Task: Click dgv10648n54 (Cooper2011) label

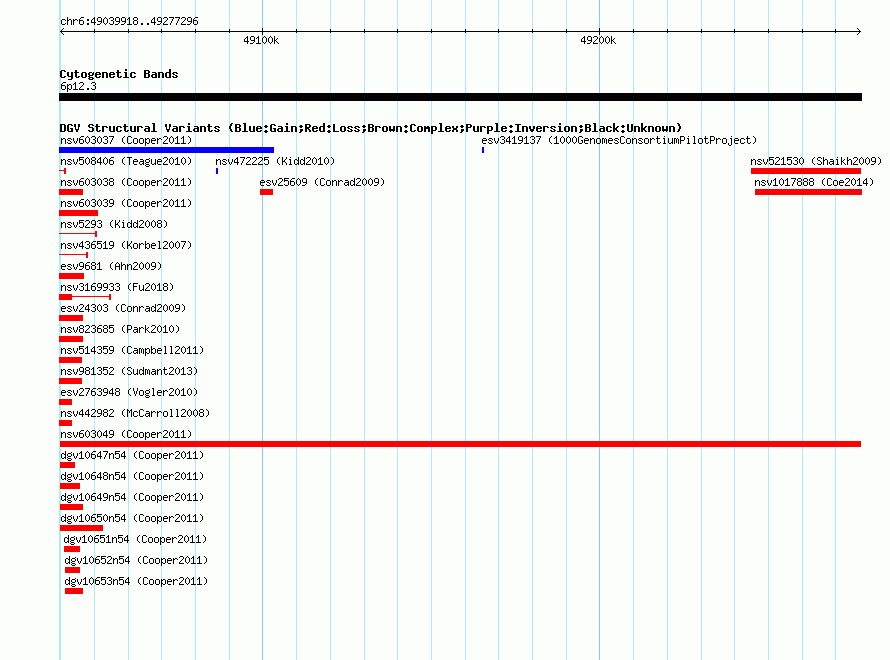Action: coord(132,476)
